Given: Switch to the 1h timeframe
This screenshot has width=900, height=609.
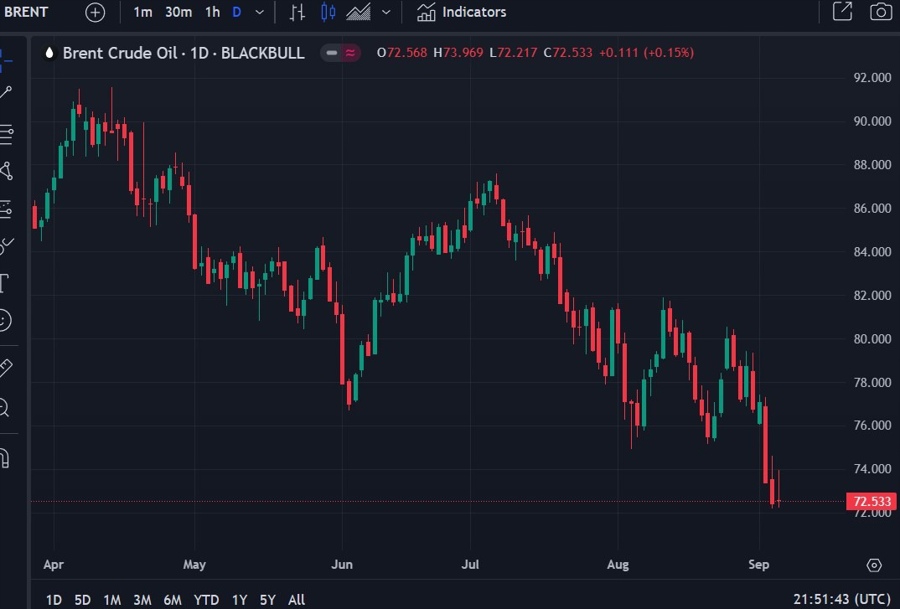Looking at the screenshot, I should (211, 12).
